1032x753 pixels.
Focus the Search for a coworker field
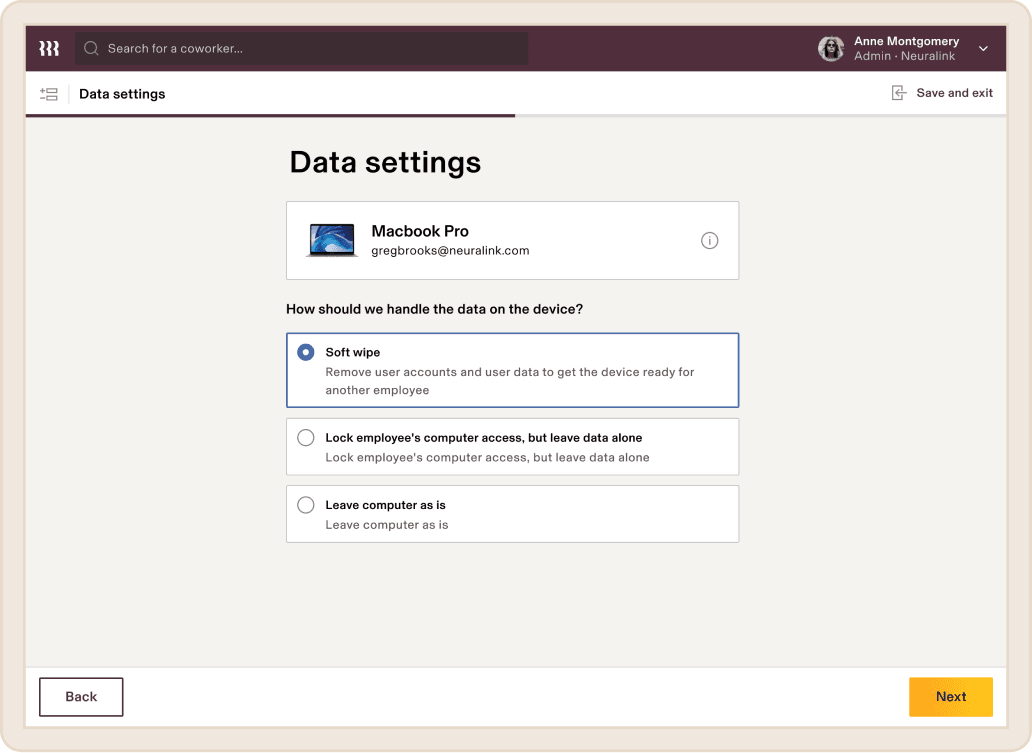point(310,48)
